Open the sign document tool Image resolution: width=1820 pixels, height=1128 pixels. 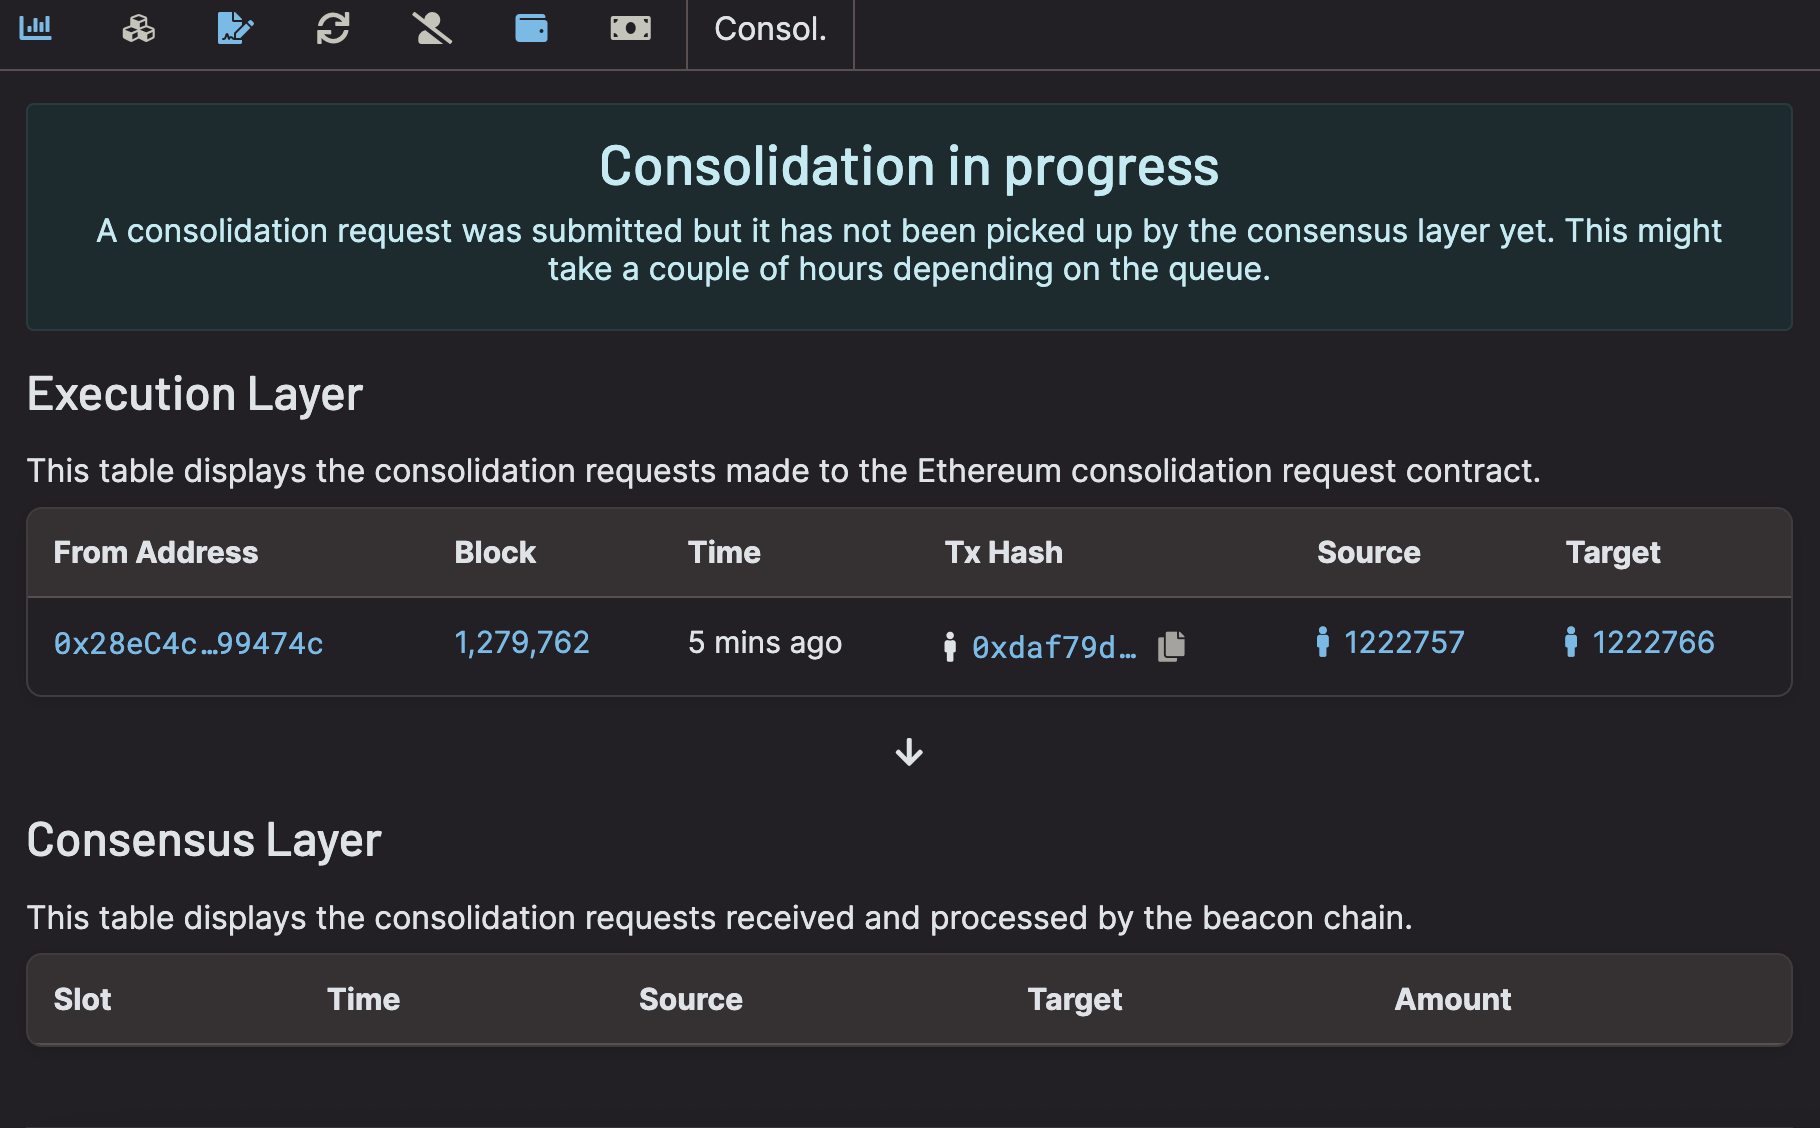[233, 29]
